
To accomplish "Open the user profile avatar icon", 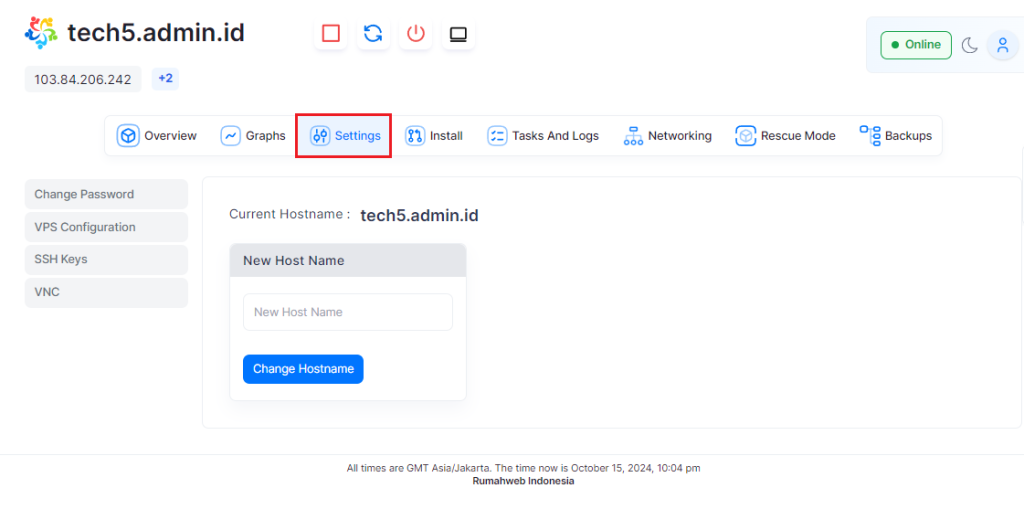I will click(1002, 45).
